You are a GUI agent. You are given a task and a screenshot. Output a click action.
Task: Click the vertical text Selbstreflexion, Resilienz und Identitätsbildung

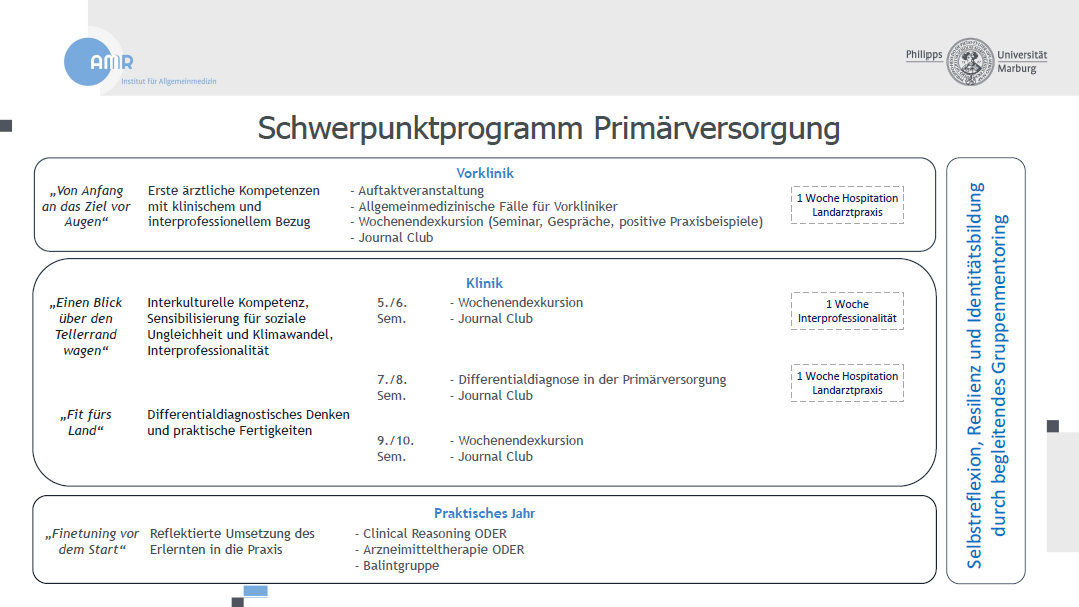coord(974,375)
